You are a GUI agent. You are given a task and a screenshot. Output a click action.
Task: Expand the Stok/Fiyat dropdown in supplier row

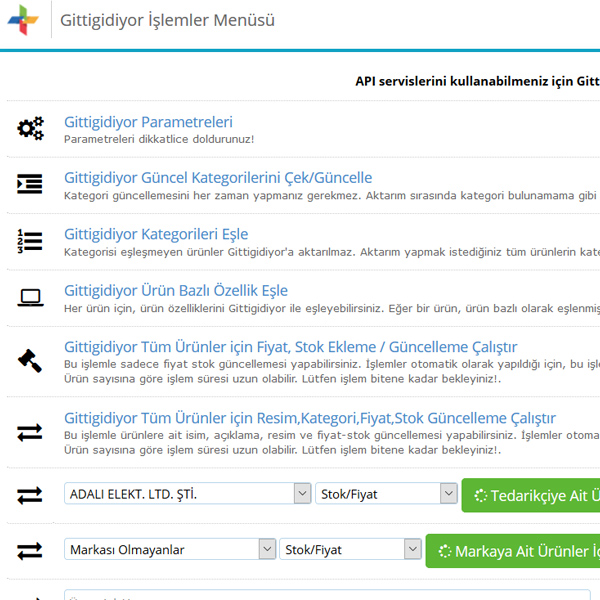tap(386, 494)
